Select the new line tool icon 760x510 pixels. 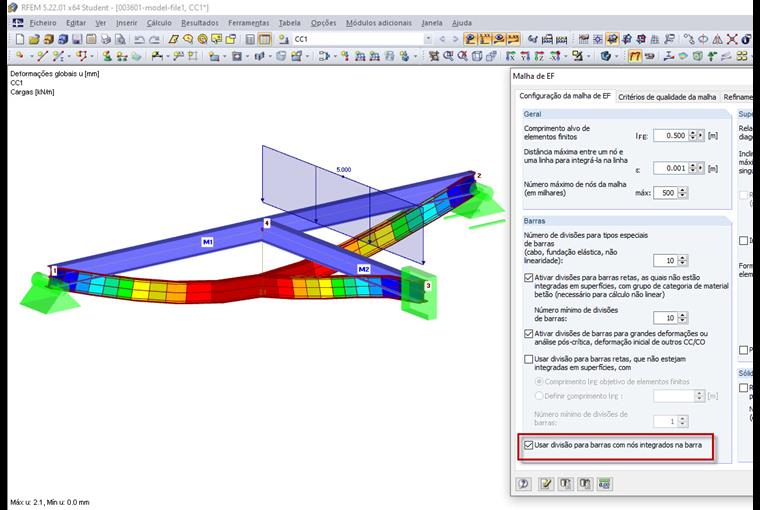click(x=42, y=56)
